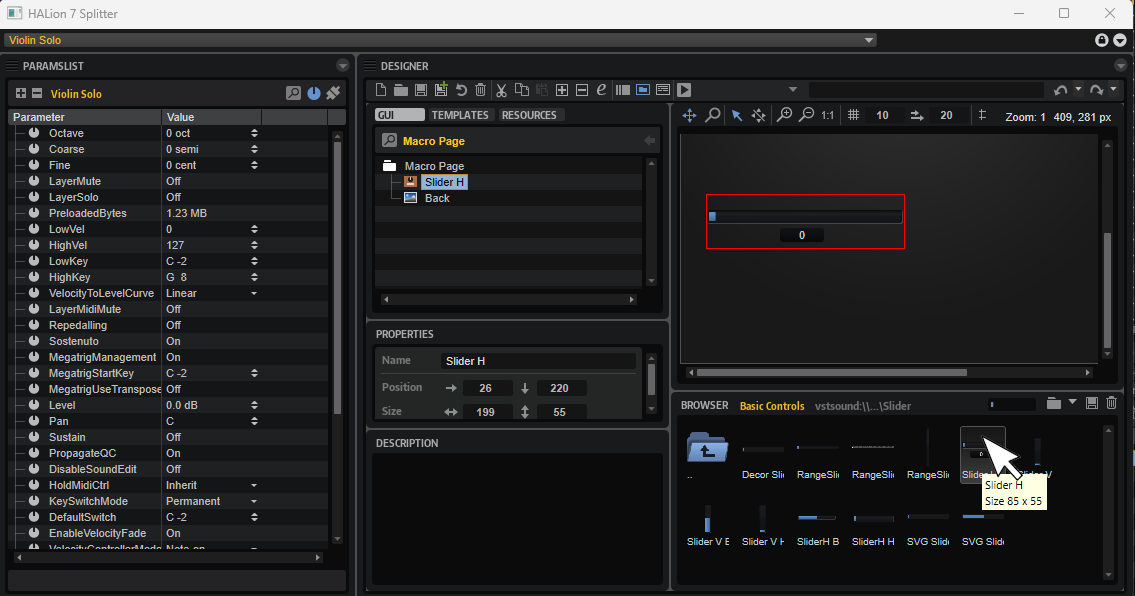Click the Name field containing Slider H

tap(538, 361)
